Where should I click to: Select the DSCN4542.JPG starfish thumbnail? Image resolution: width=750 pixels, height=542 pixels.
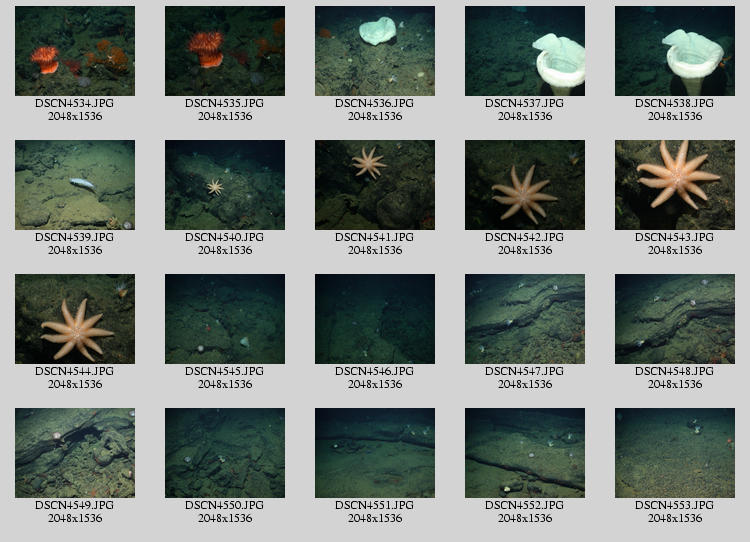[x=525, y=185]
